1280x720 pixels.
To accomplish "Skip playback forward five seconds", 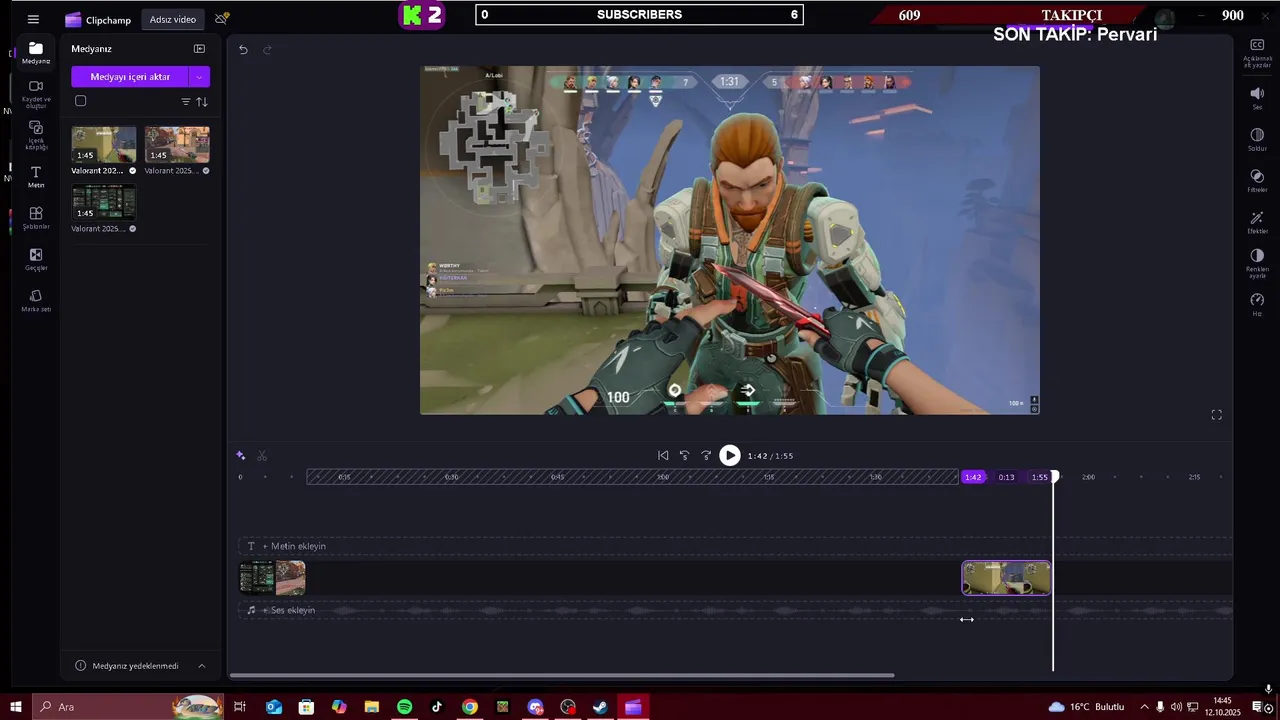I will tap(706, 455).
